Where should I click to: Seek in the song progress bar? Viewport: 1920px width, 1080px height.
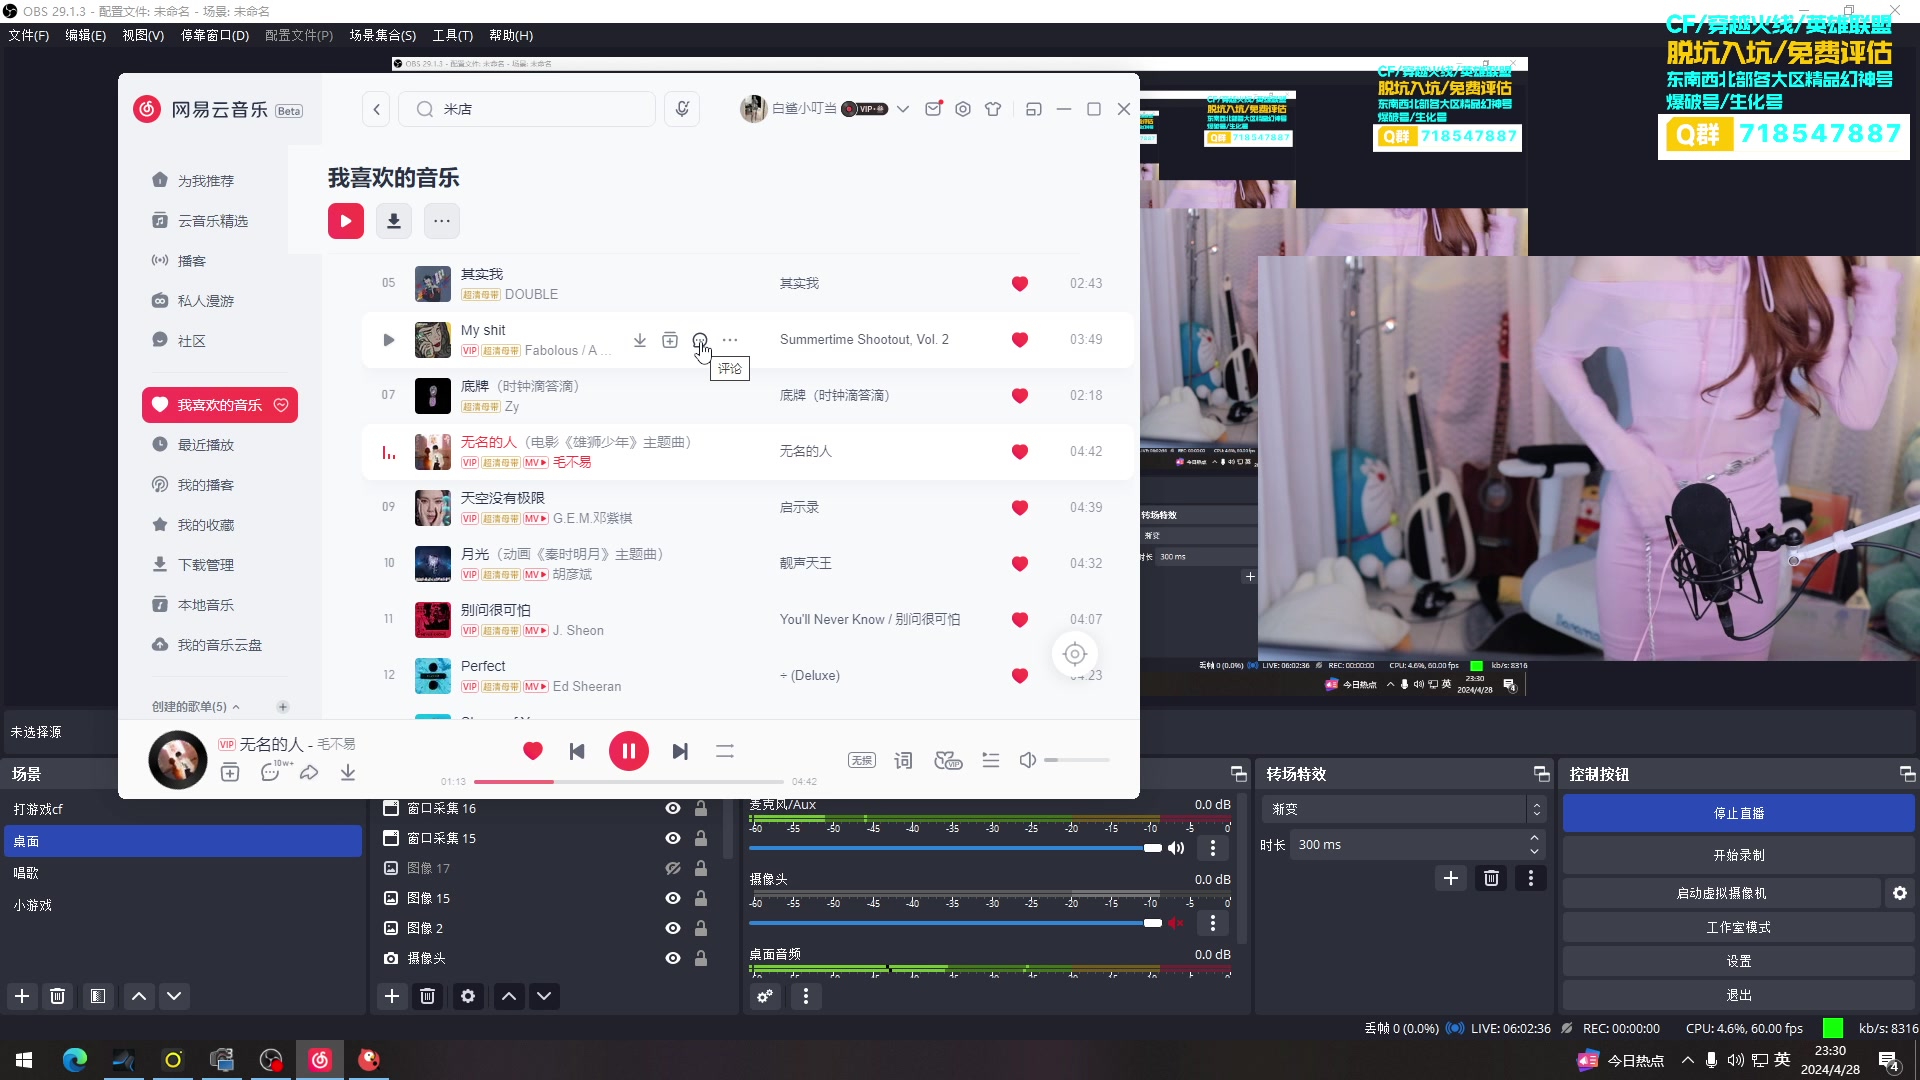pyautogui.click(x=629, y=781)
